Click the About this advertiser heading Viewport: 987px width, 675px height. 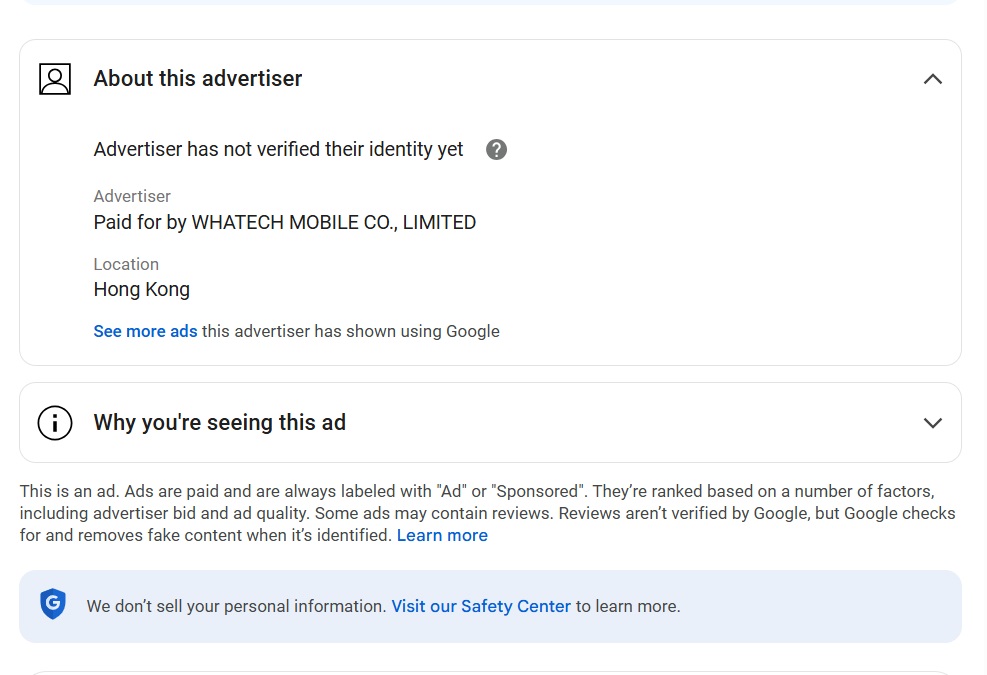[198, 79]
